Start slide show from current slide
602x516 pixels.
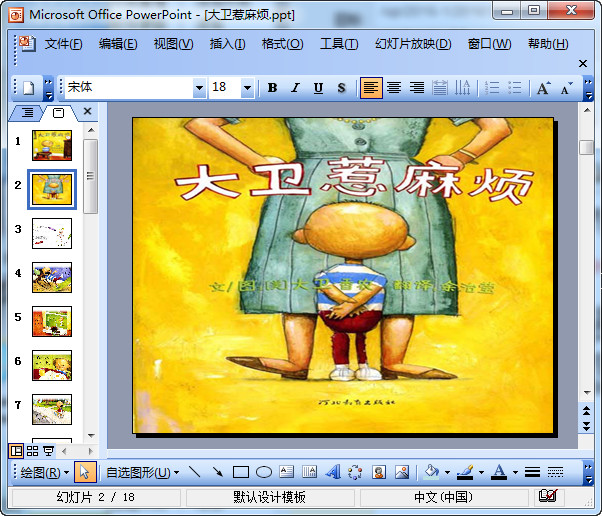(48, 451)
